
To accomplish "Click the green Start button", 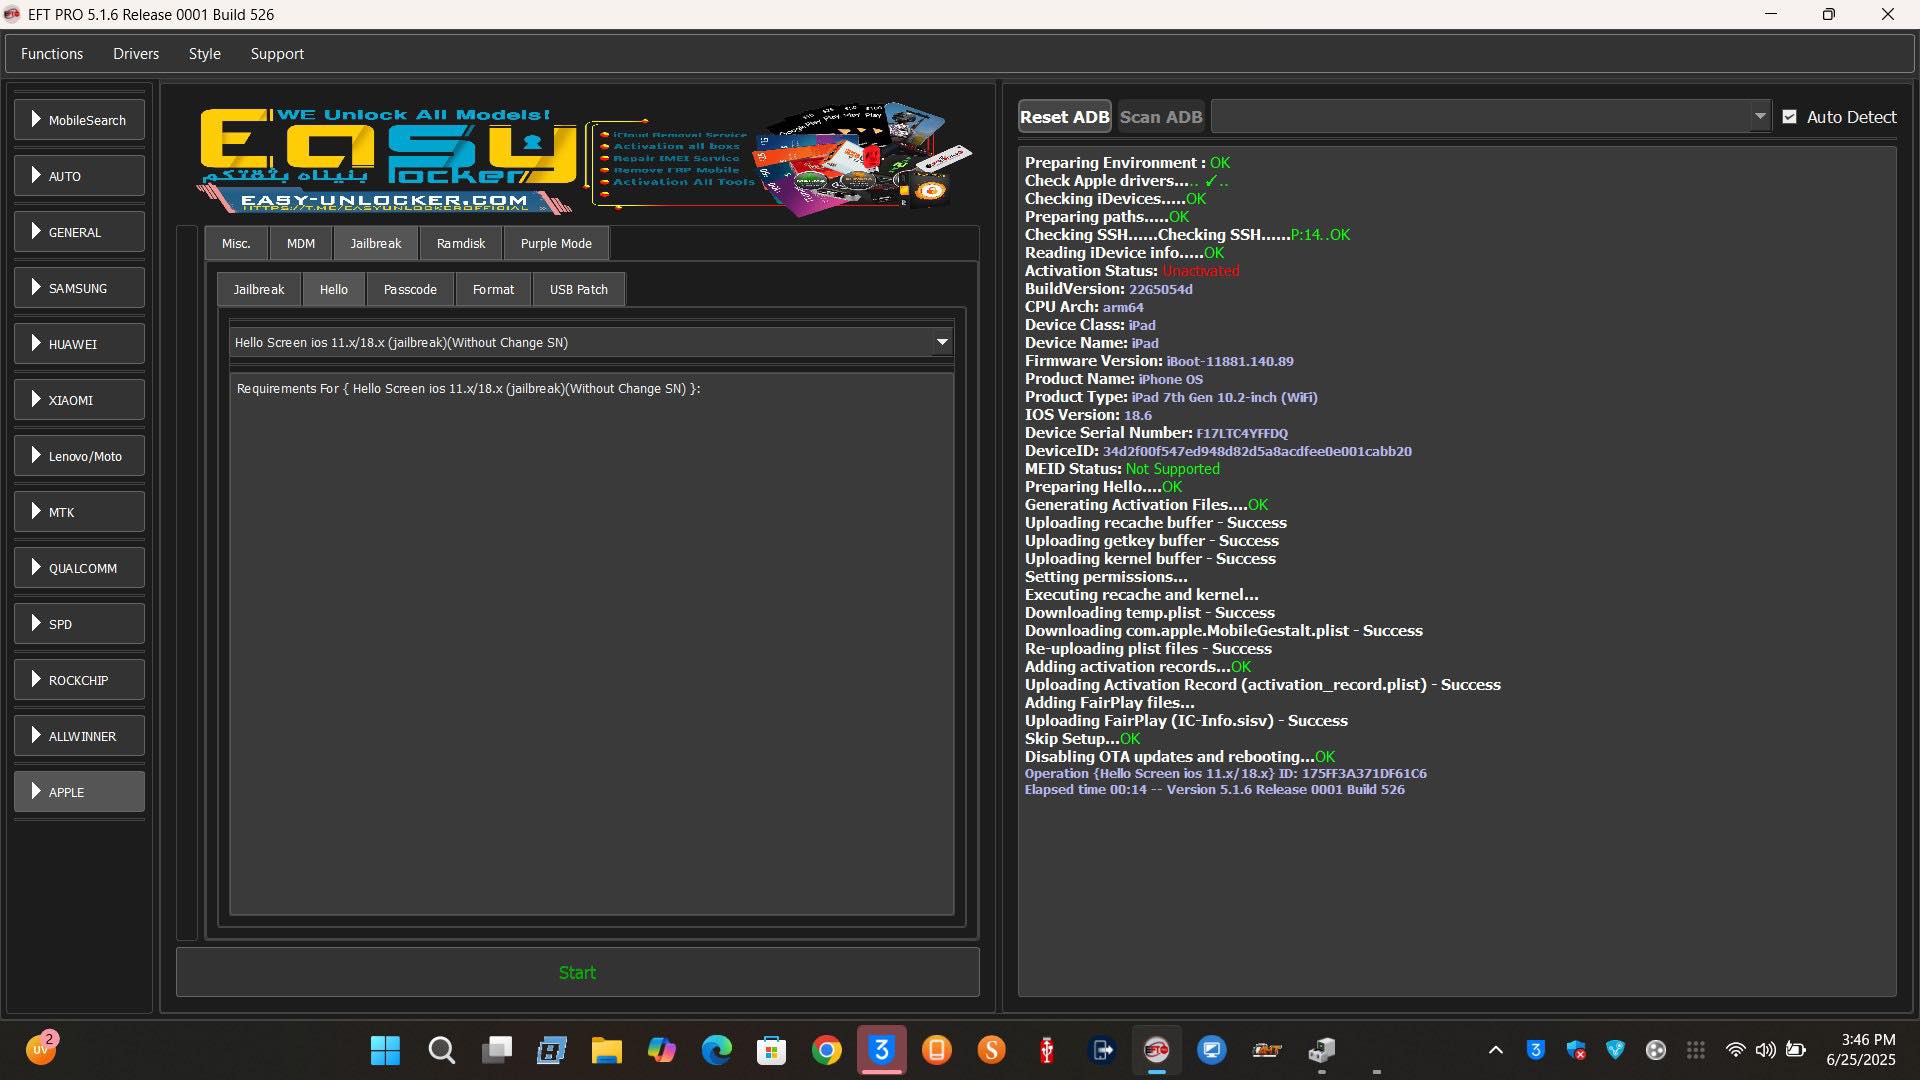I will point(577,973).
